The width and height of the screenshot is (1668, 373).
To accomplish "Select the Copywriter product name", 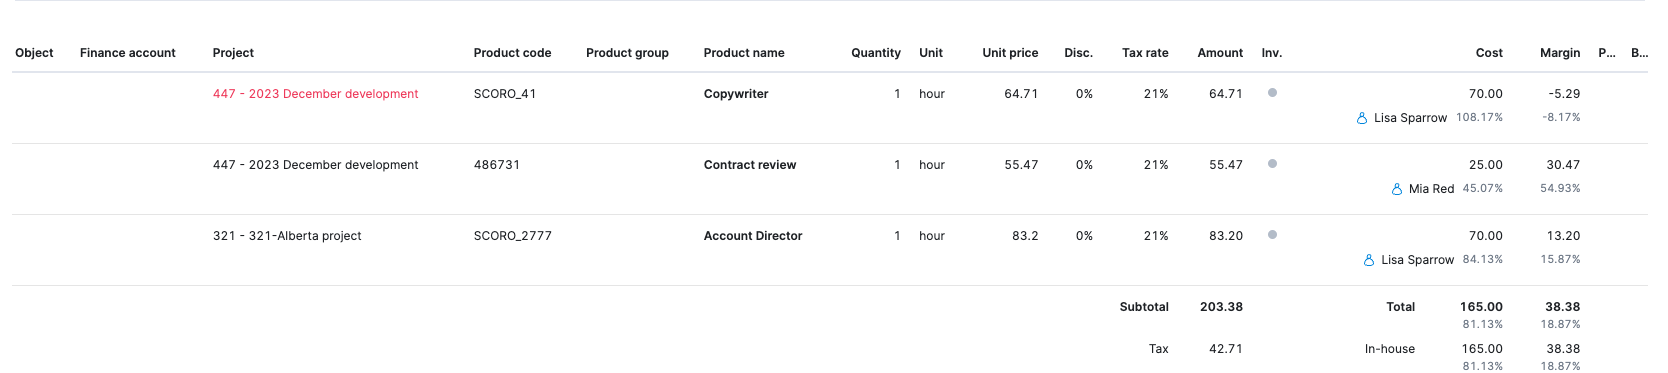I will tap(736, 94).
